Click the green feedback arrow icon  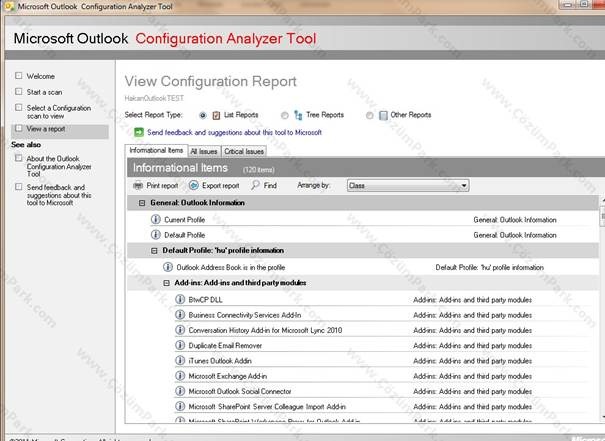(139, 132)
